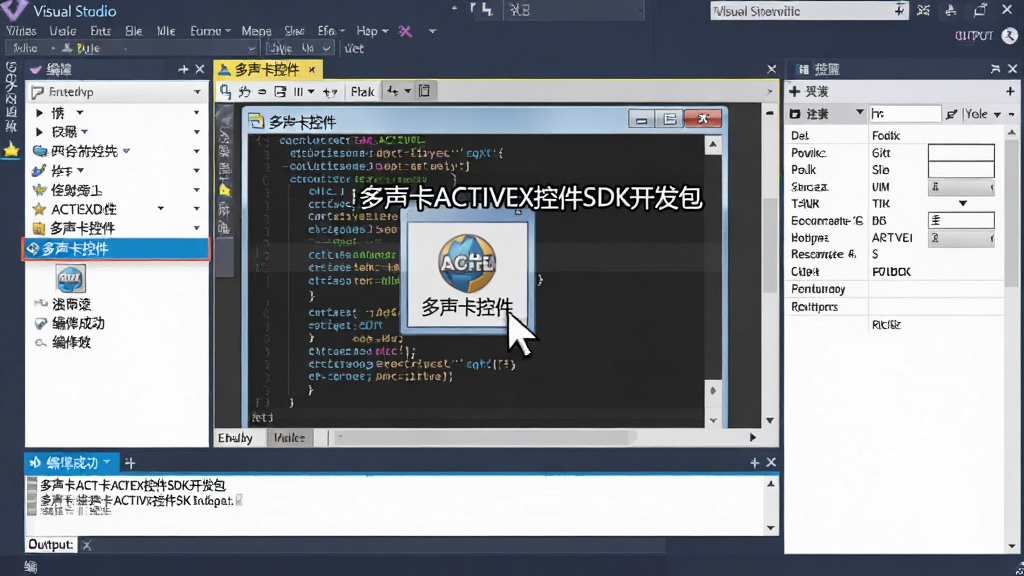
Task: Click the OUTPUT label at top right
Action: [974, 36]
